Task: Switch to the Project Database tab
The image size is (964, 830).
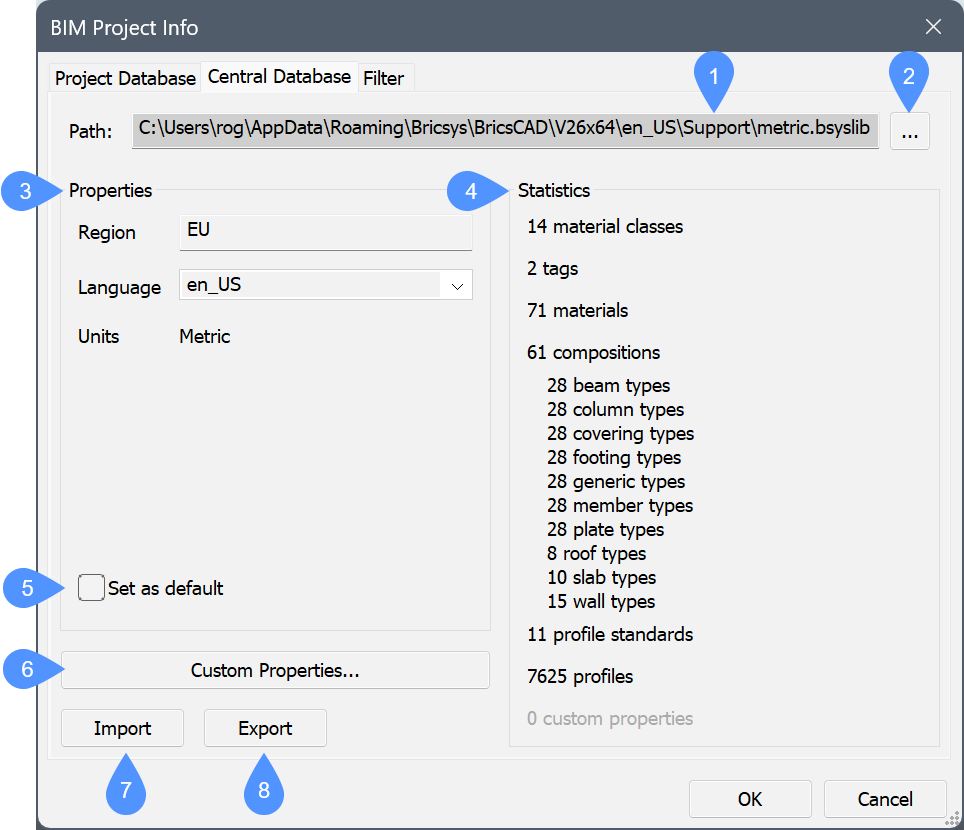Action: 125,78
